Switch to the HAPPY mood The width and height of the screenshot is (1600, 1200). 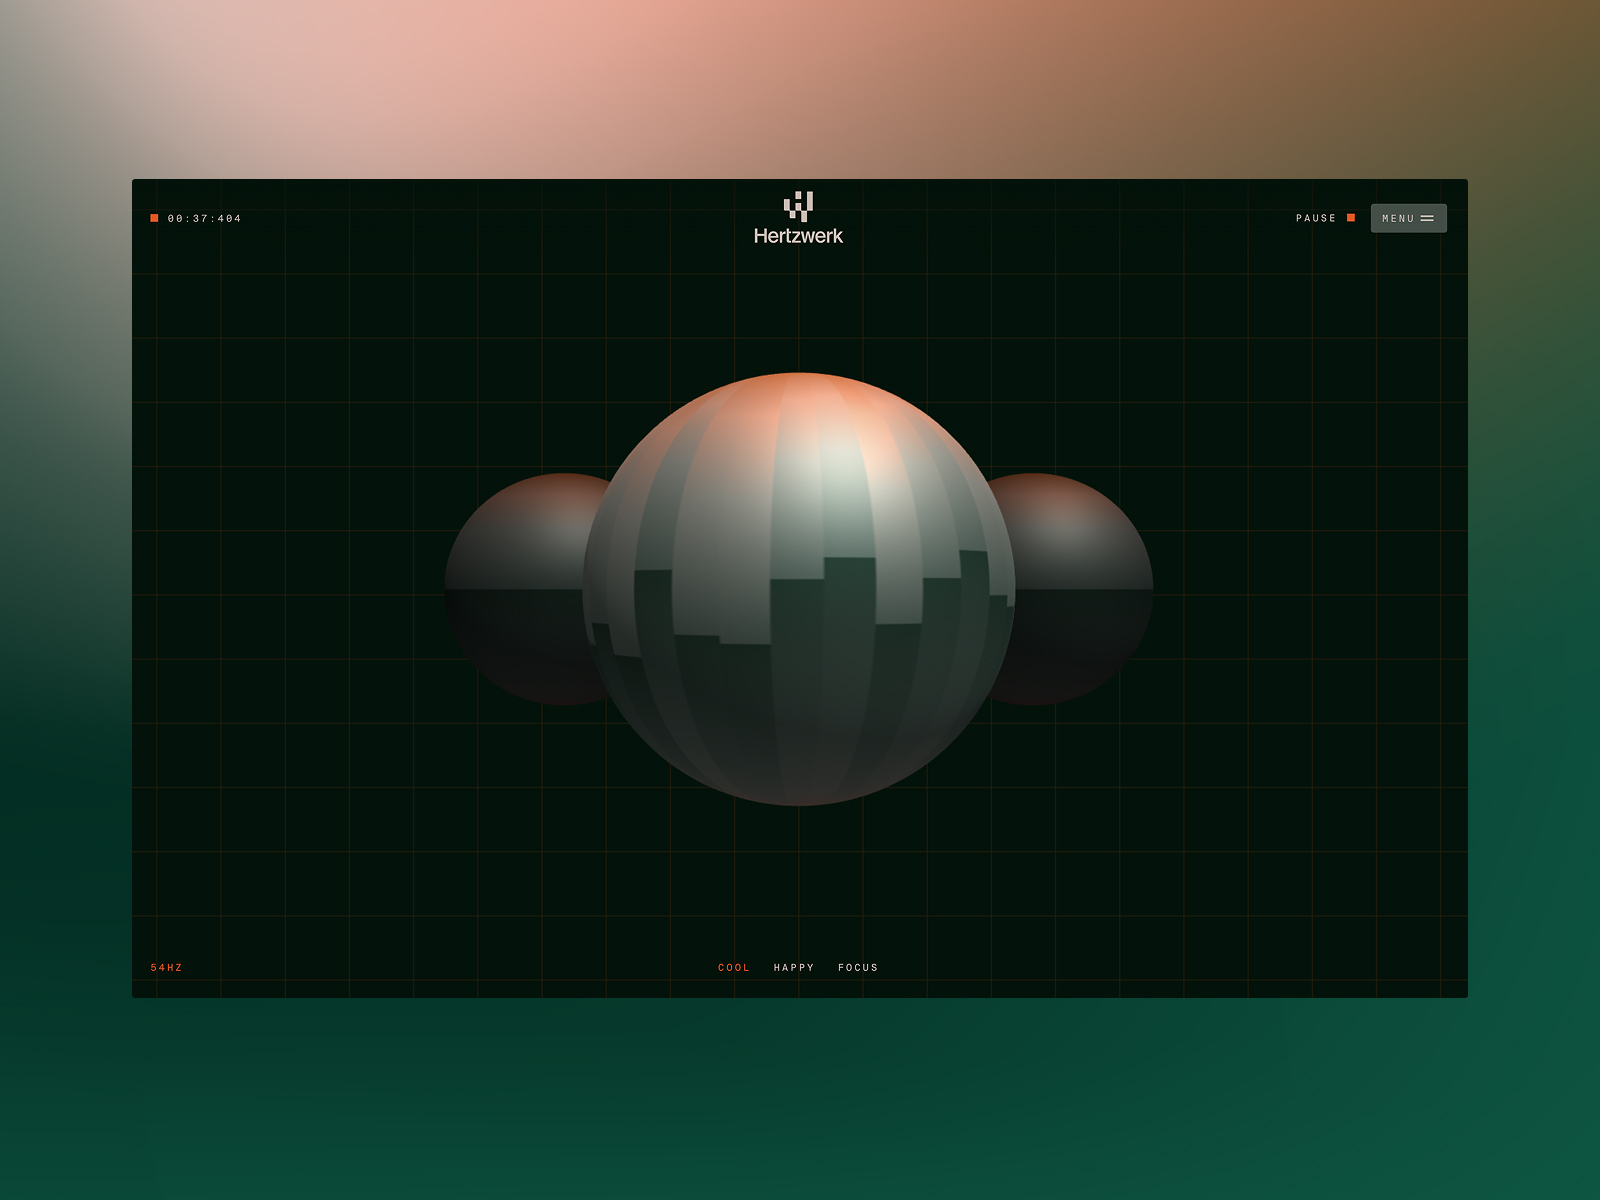794,968
